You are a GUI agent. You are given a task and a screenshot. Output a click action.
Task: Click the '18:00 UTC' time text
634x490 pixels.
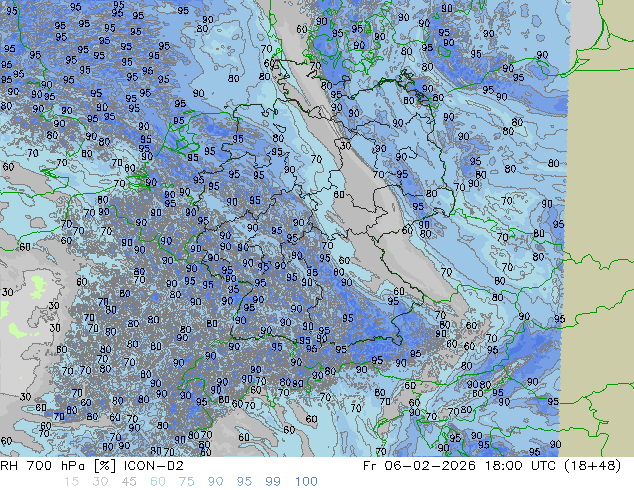520,466
